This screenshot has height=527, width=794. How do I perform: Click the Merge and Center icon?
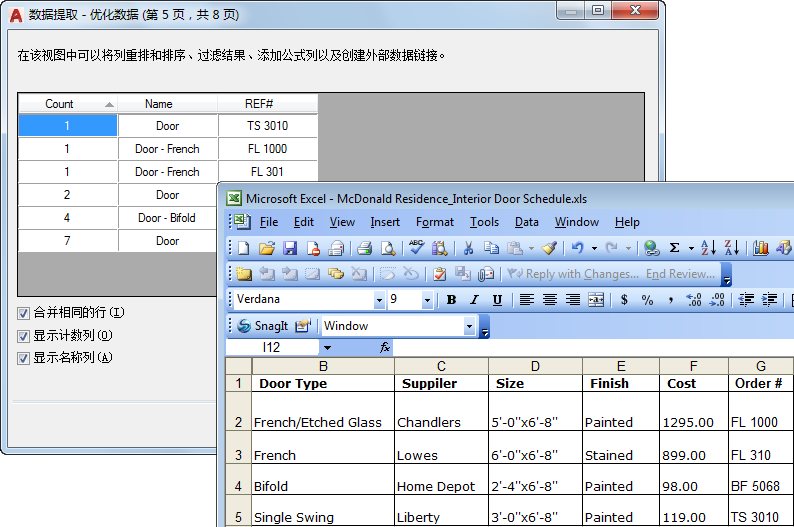(596, 300)
